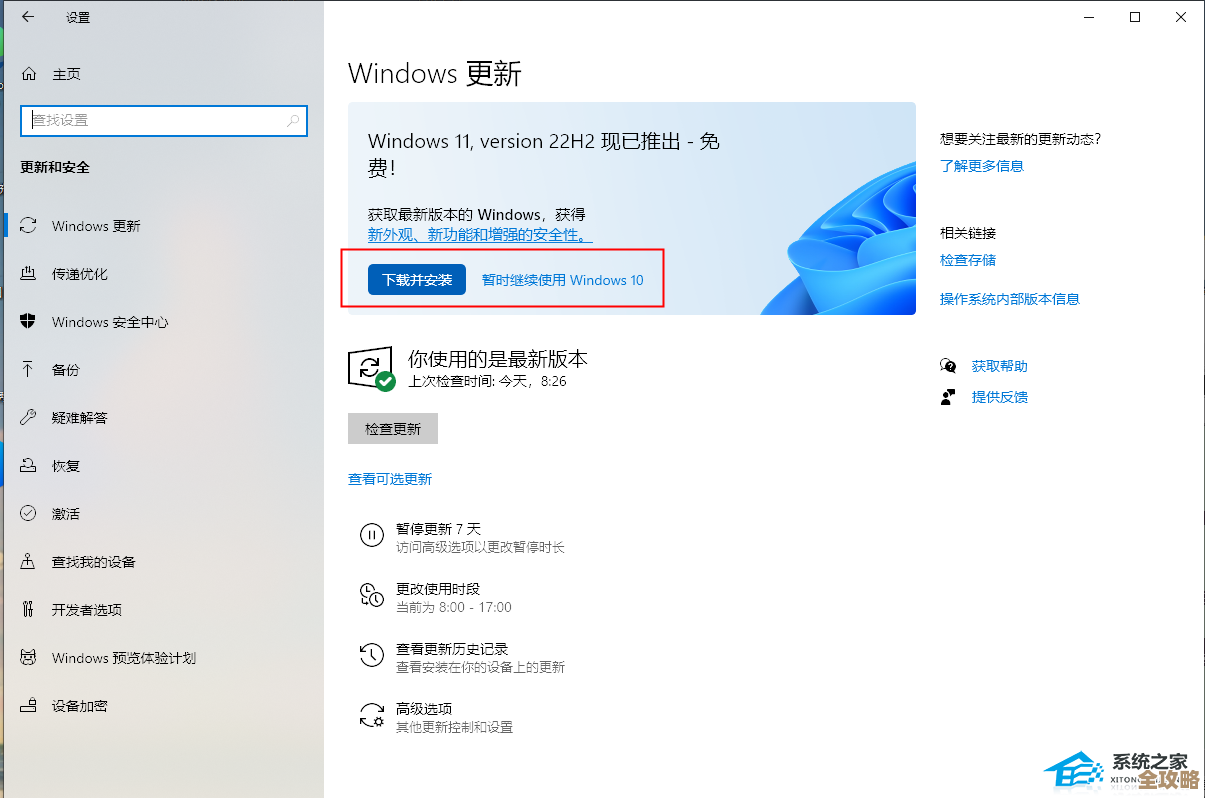Click the back arrow at top left
The height and width of the screenshot is (798, 1205).
pyautogui.click(x=25, y=16)
